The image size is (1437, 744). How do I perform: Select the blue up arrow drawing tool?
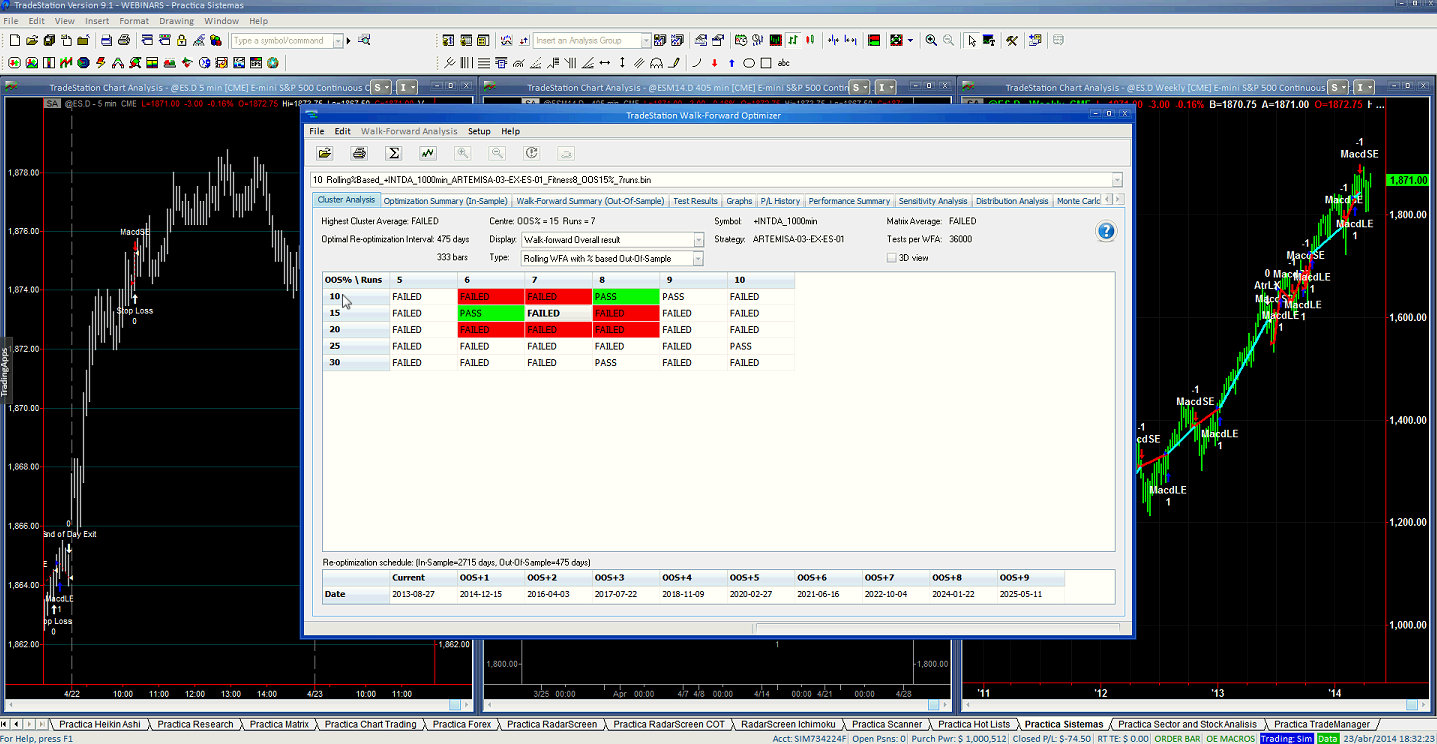coord(731,62)
